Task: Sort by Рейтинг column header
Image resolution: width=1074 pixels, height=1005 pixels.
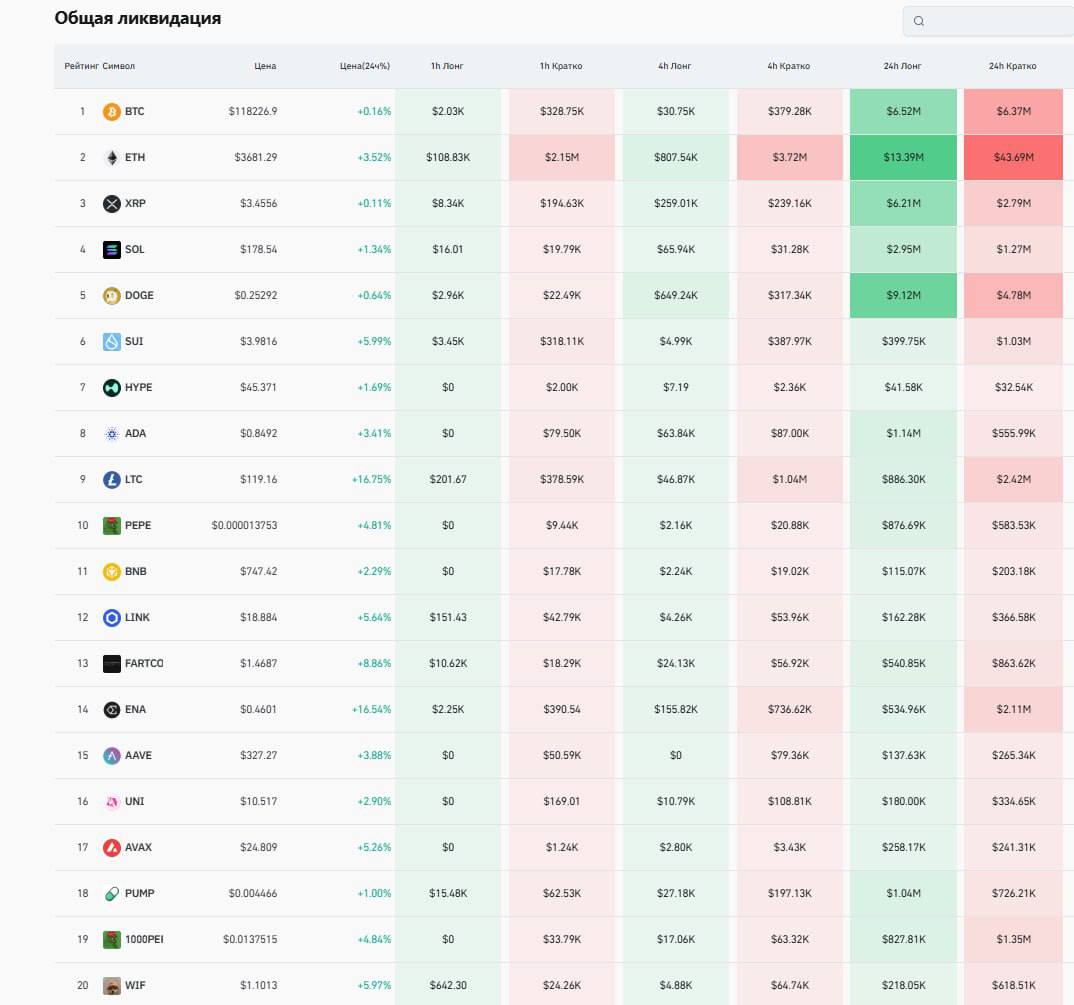Action: (82, 66)
